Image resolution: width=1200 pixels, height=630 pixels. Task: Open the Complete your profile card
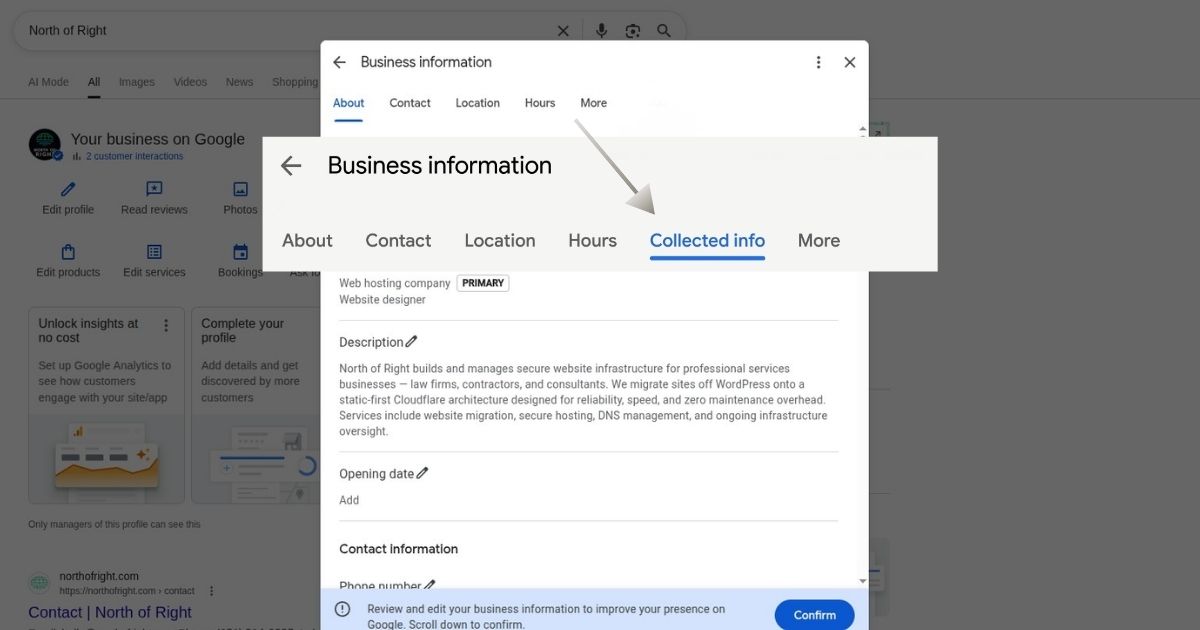click(255, 405)
